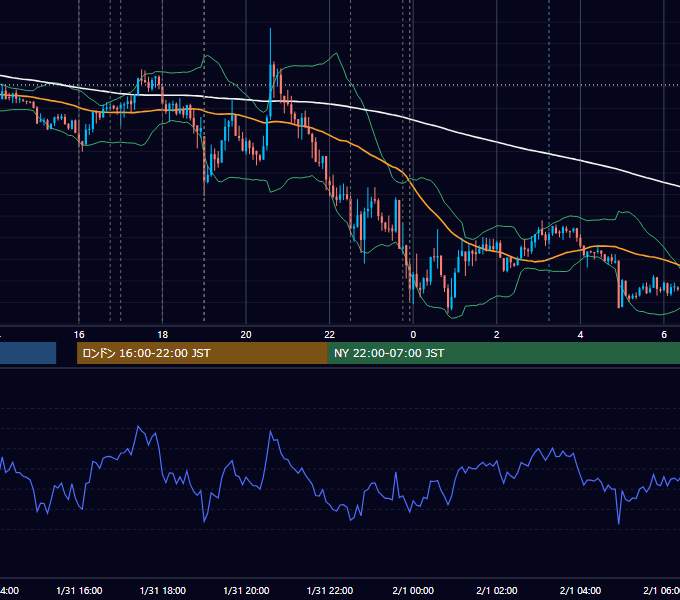
Task: Select the blue session bar left of ロンドン
Action: point(28,353)
